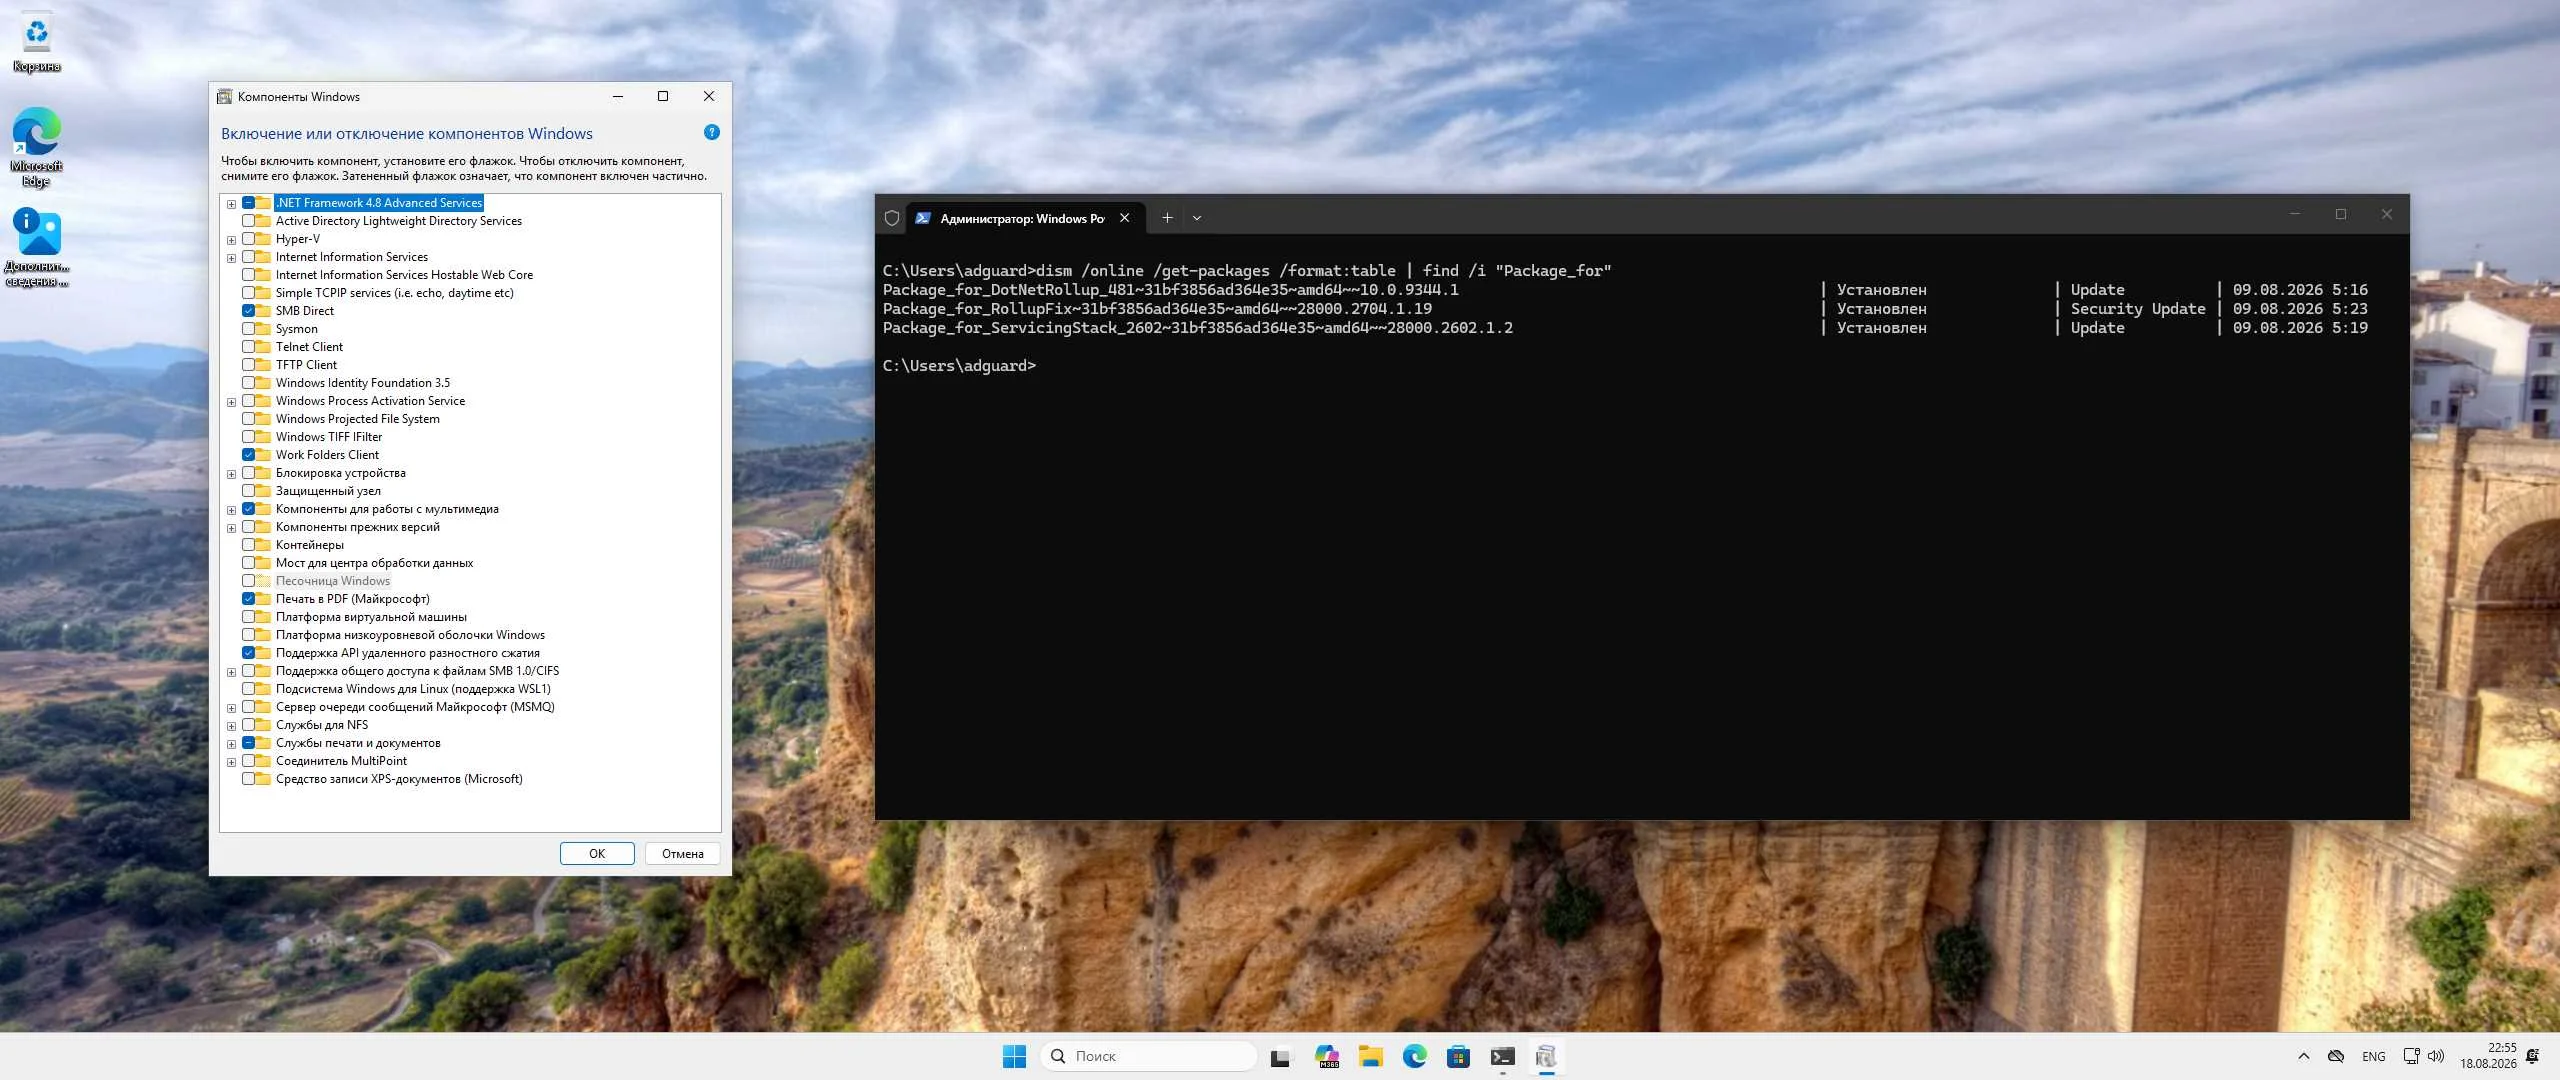Image resolution: width=2560 pixels, height=1080 pixels.
Task: Open terminal profile dropdown chevron
Action: [x=1197, y=218]
